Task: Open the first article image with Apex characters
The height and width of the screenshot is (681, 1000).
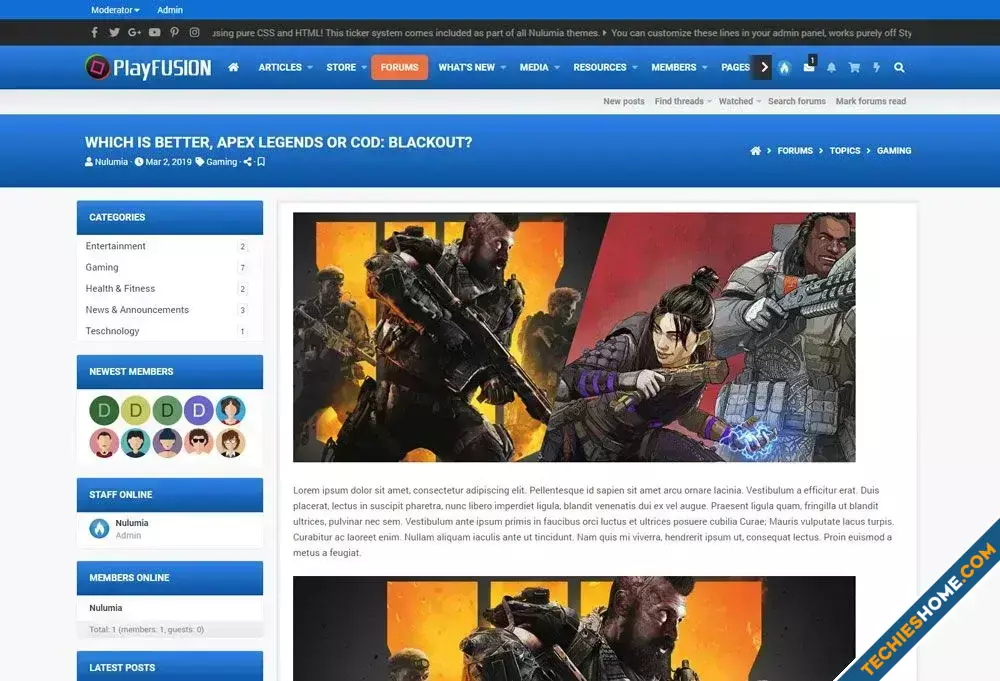Action: pyautogui.click(x=574, y=337)
